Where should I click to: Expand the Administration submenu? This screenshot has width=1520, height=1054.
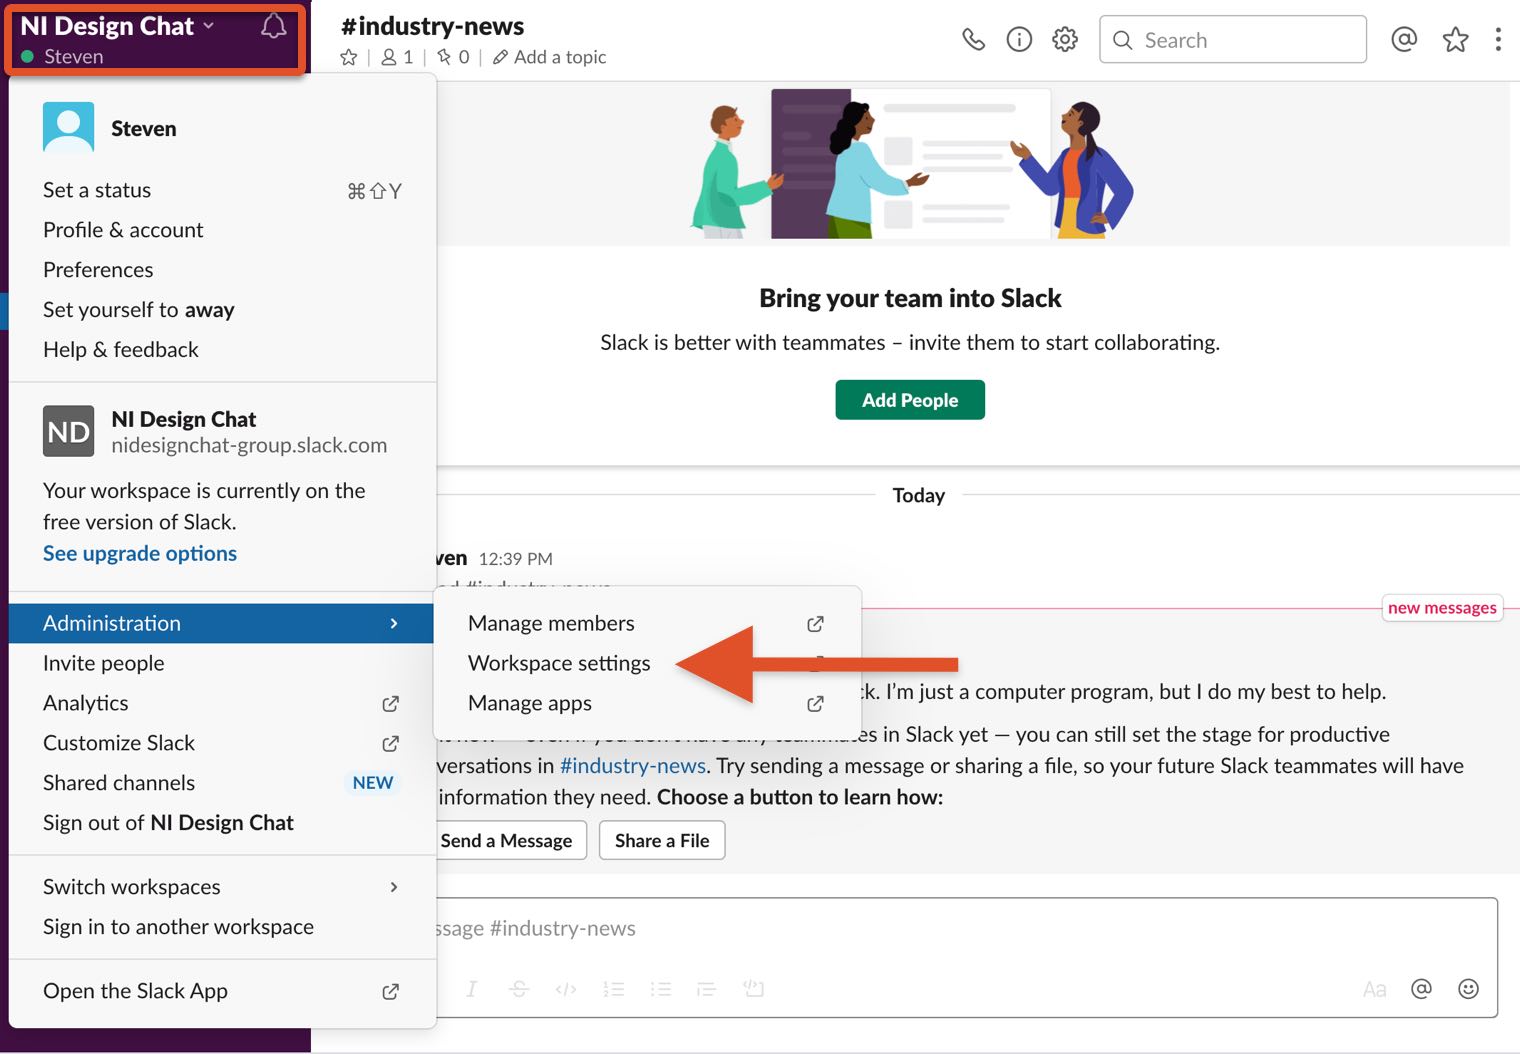221,623
